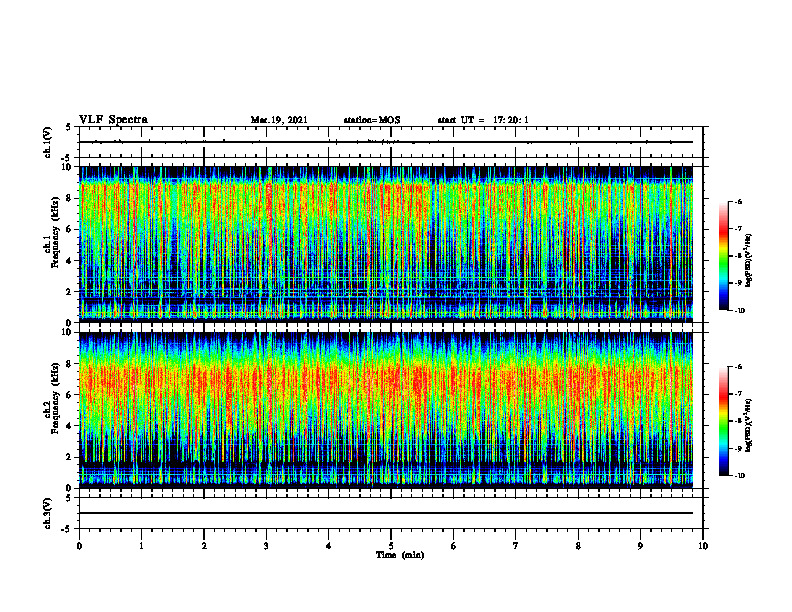Click the ch.1 'Frequency (kHz)' axis label
Screen dimensions: 792x612
55,232
